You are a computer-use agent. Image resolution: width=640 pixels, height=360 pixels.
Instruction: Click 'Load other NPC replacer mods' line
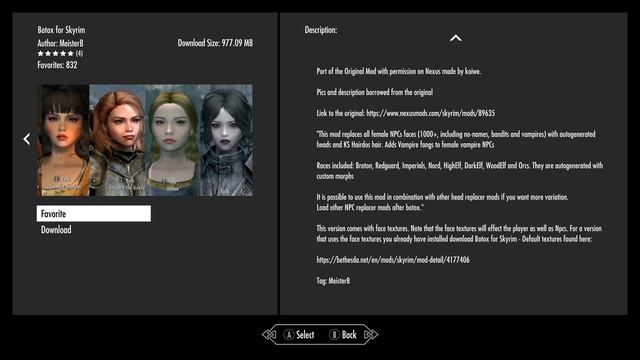pos(370,207)
